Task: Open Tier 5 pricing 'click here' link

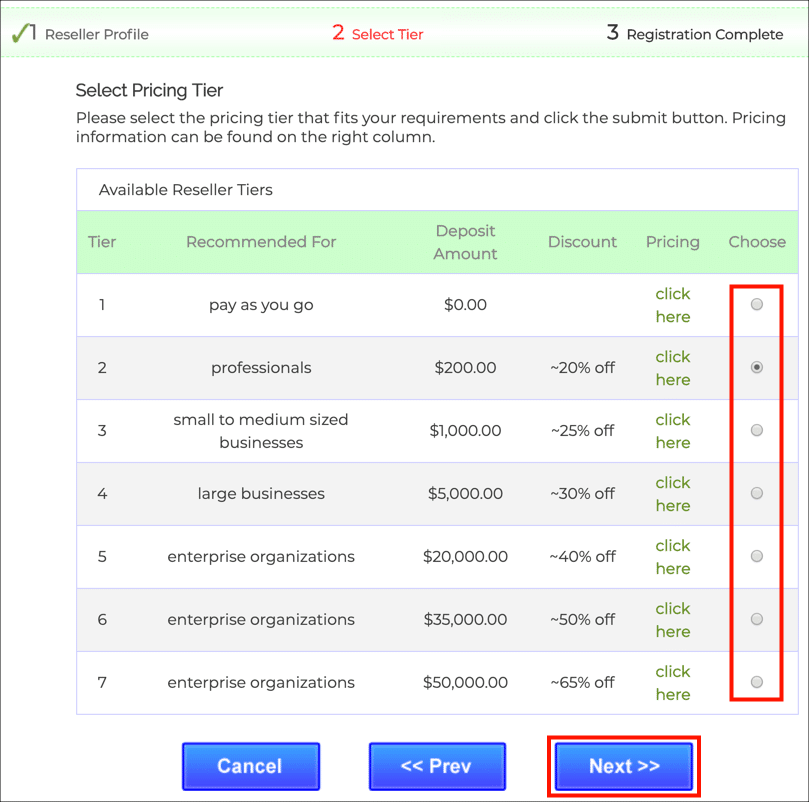Action: click(x=672, y=557)
